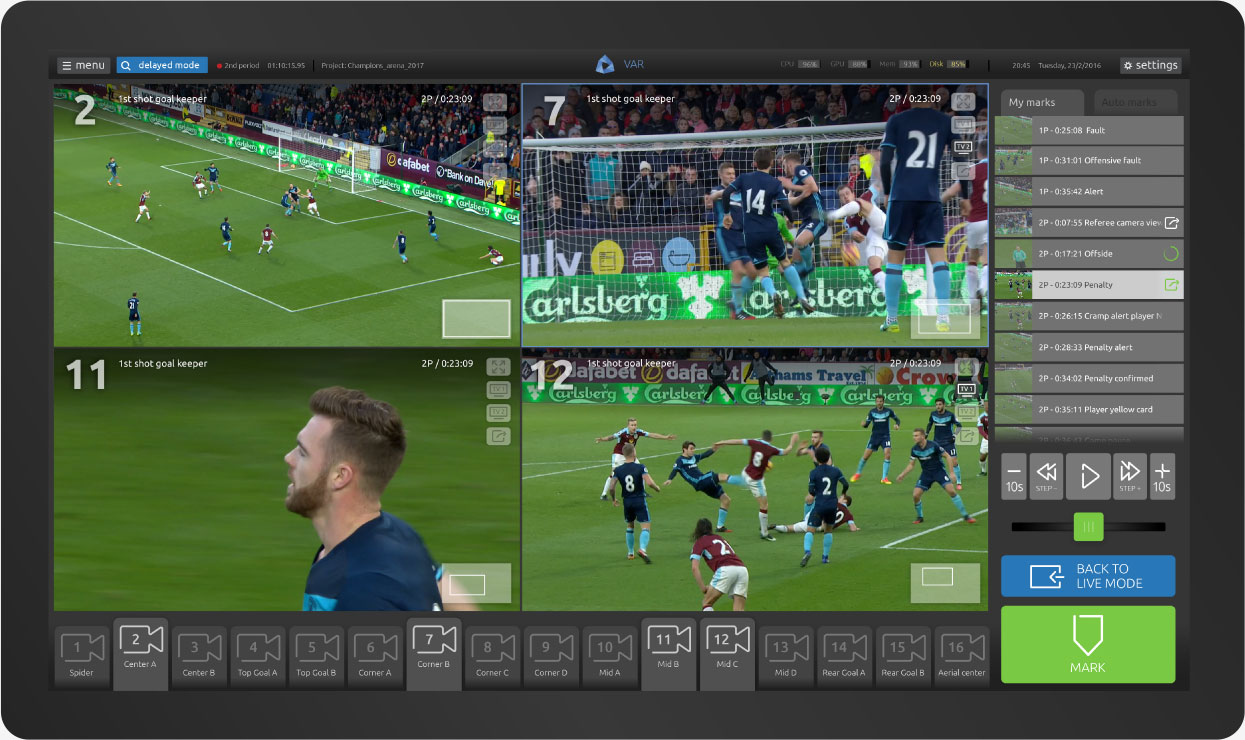Image resolution: width=1245 pixels, height=740 pixels.
Task: Open mark 2P - 0:26:15 Cramp alert
Action: 1089,316
